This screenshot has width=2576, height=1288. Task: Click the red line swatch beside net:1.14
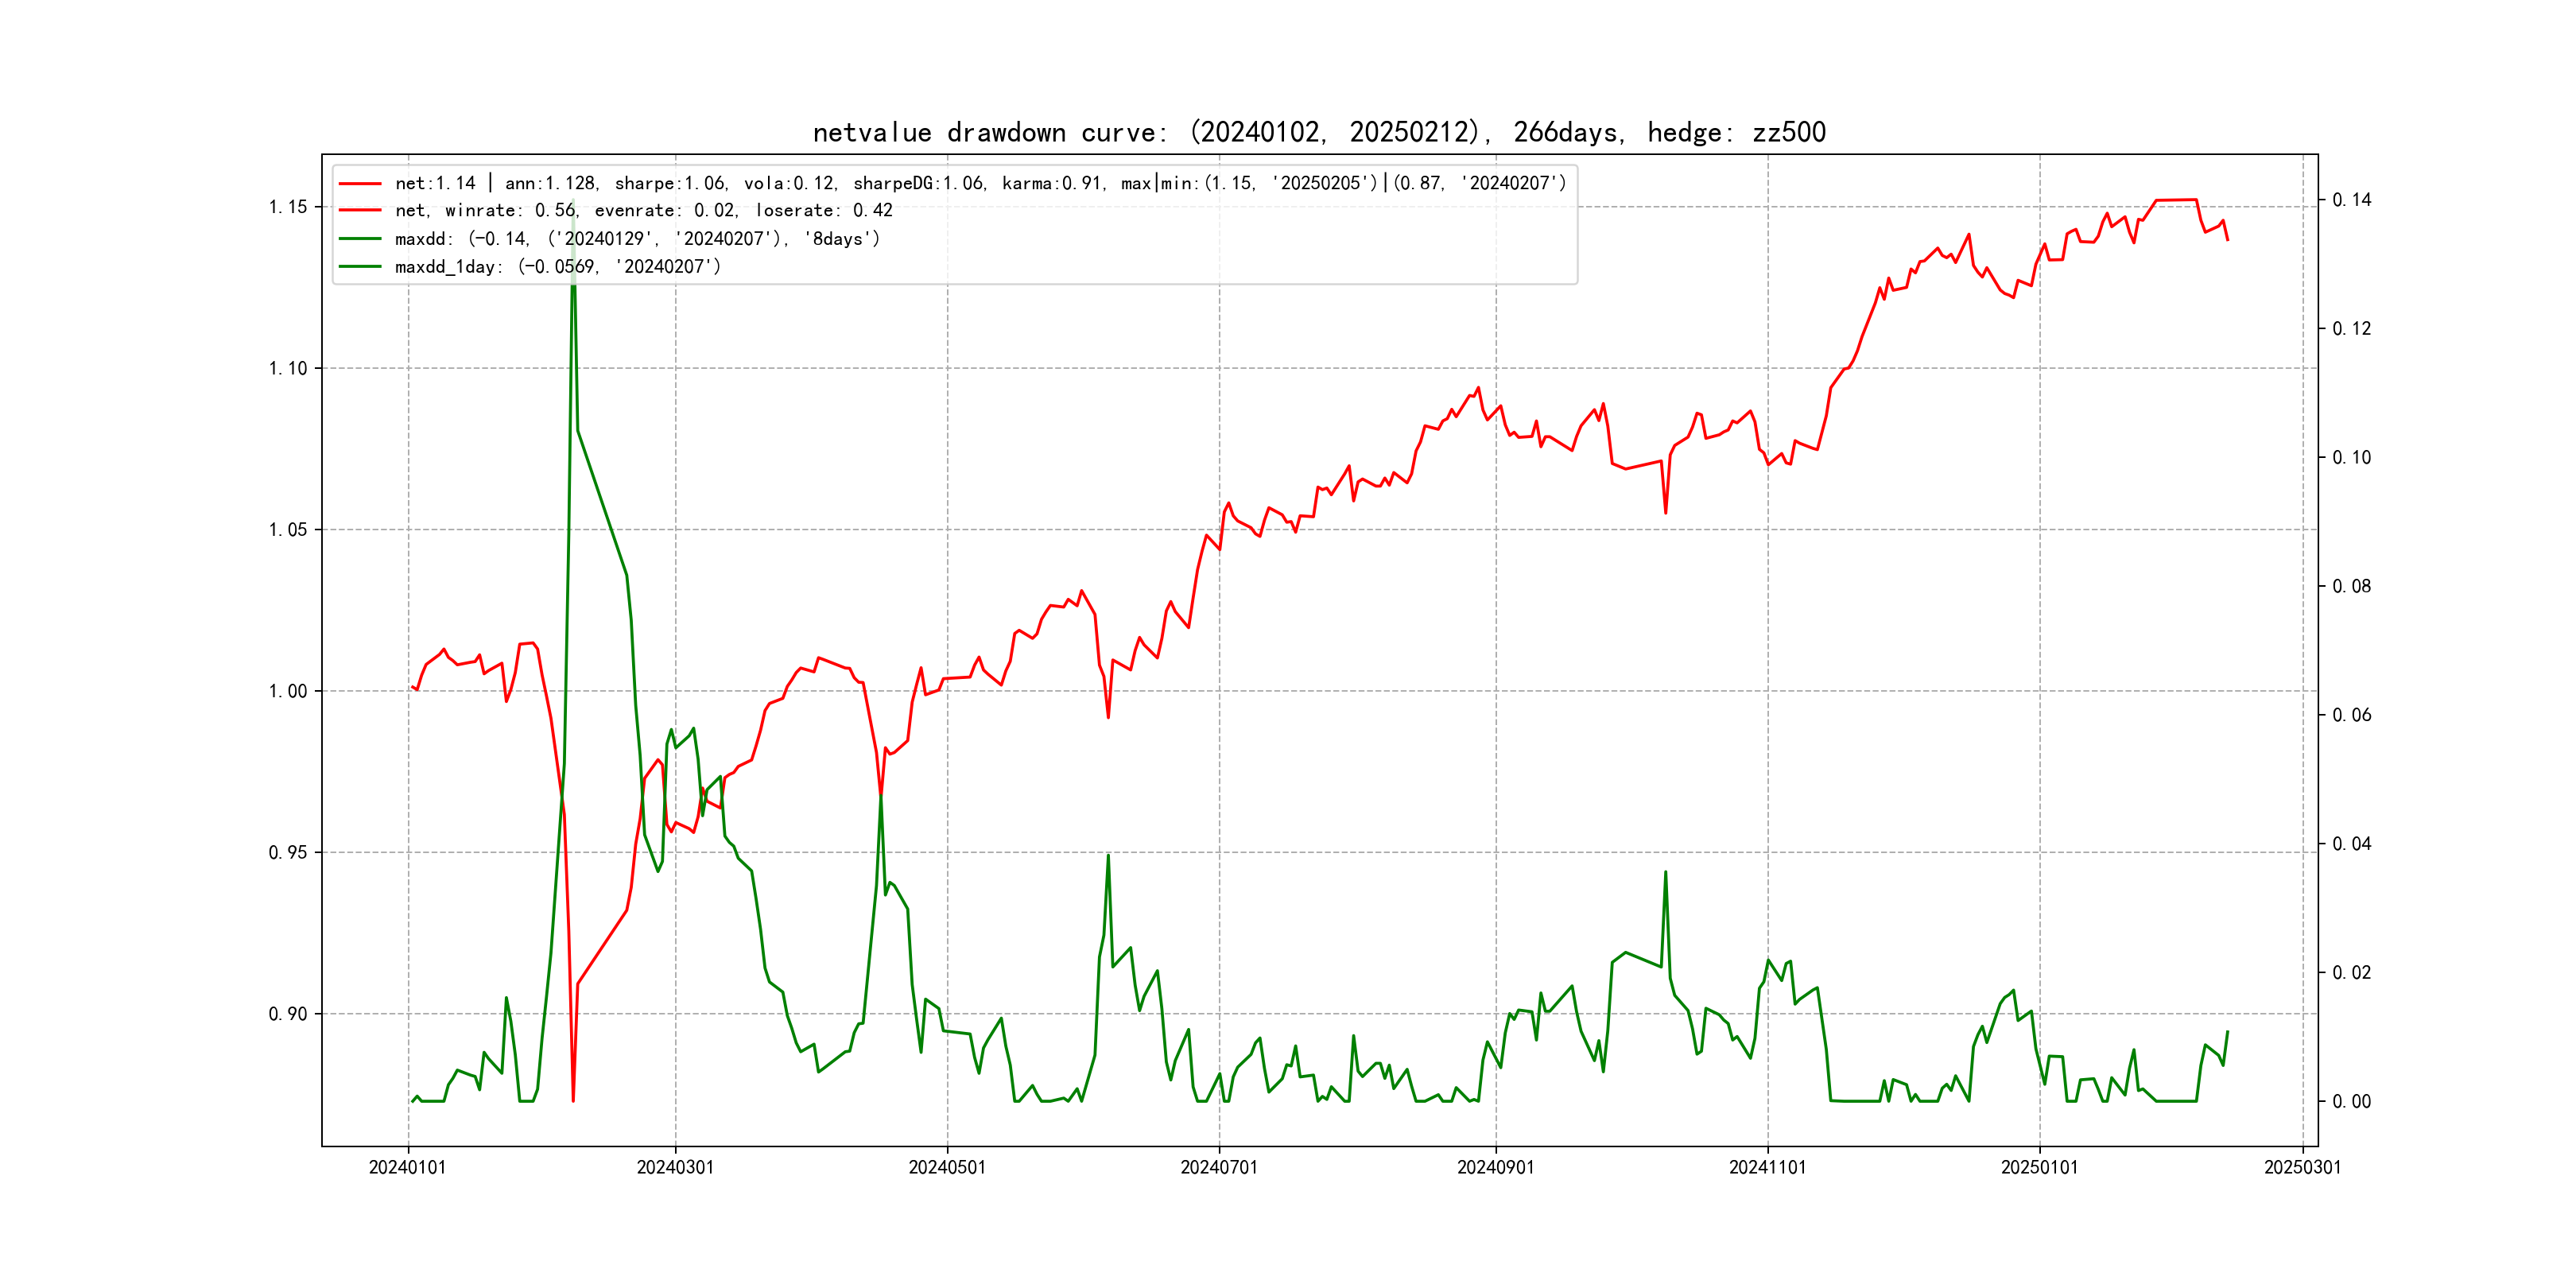tap(360, 184)
